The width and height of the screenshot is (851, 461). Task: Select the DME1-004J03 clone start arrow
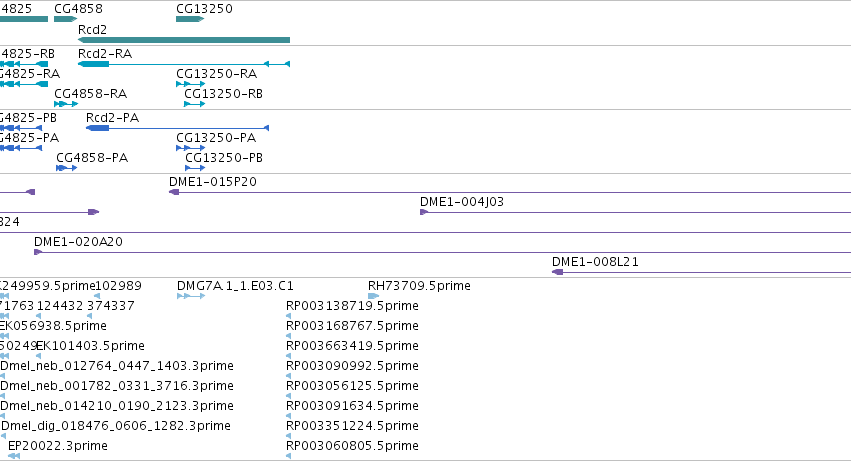pos(424,212)
